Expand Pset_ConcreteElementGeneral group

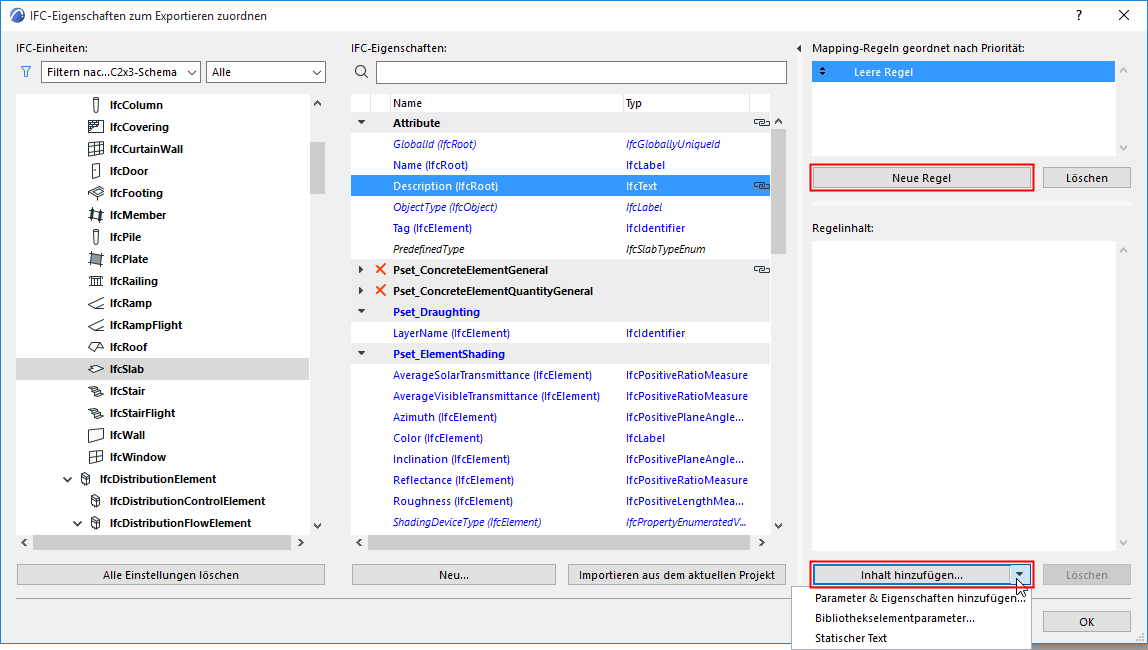point(361,269)
